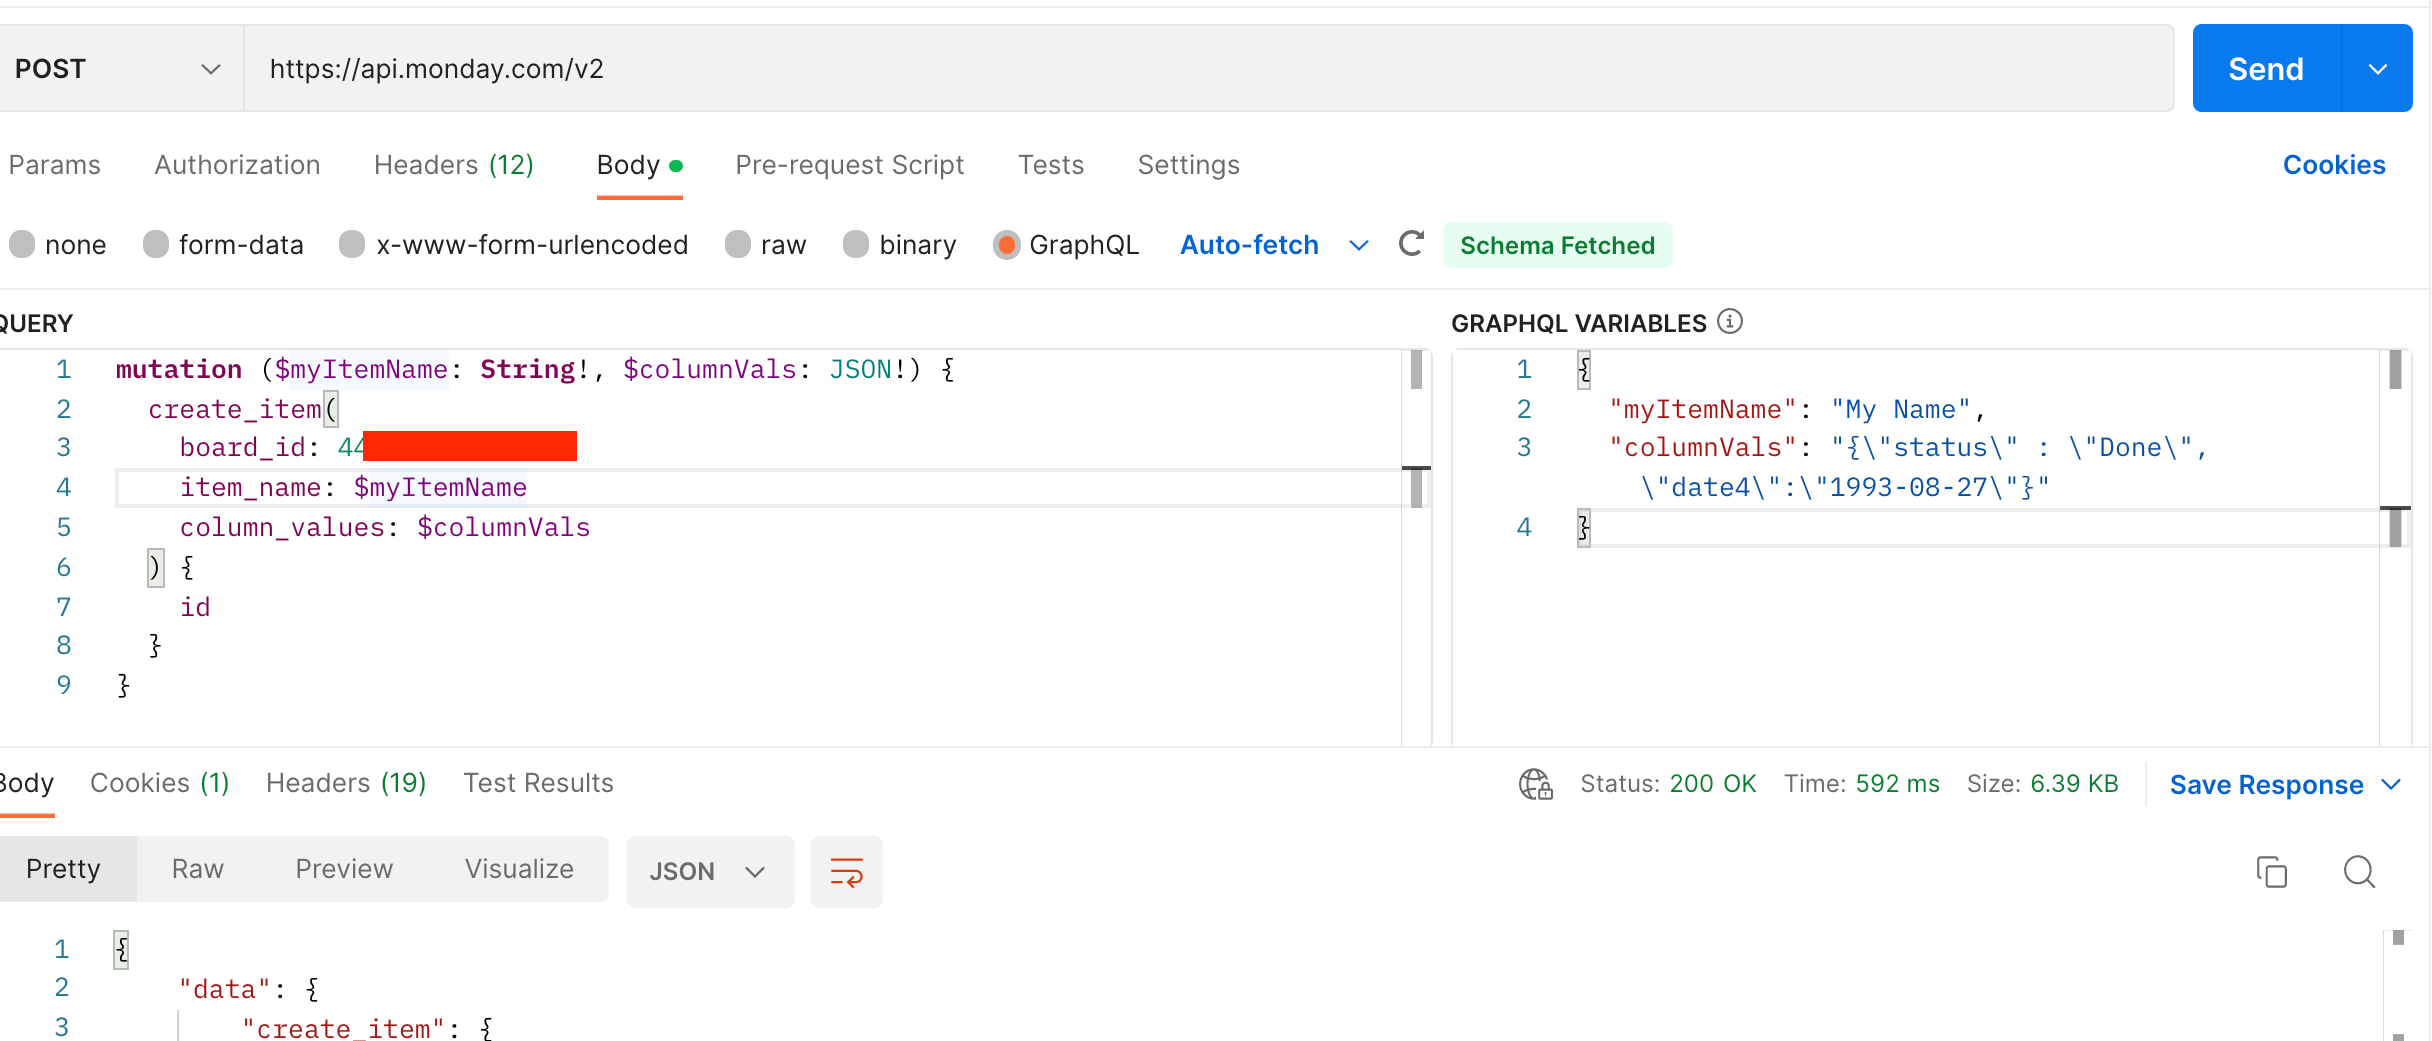Select the form-data body type
This screenshot has height=1041, width=2432.
point(156,245)
